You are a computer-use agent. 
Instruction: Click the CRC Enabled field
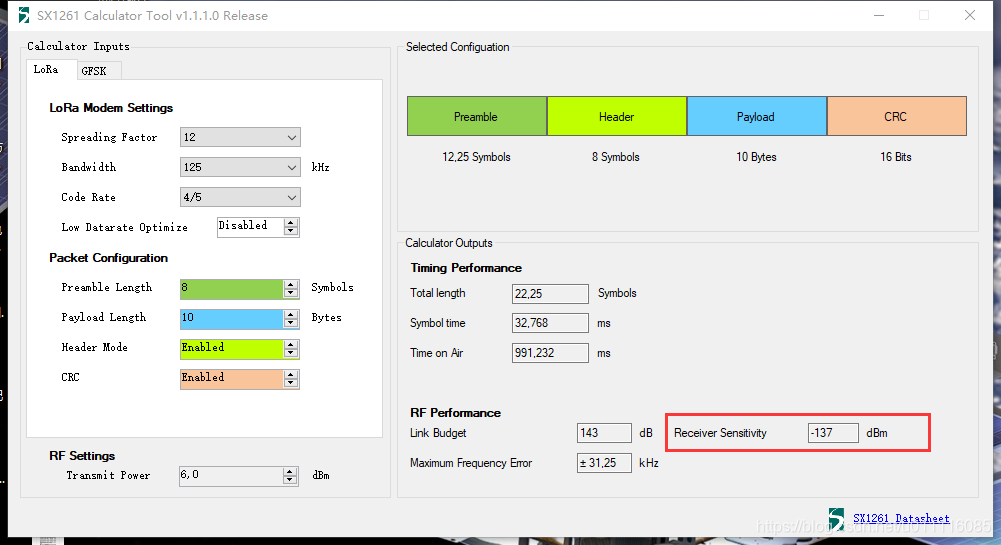point(232,379)
